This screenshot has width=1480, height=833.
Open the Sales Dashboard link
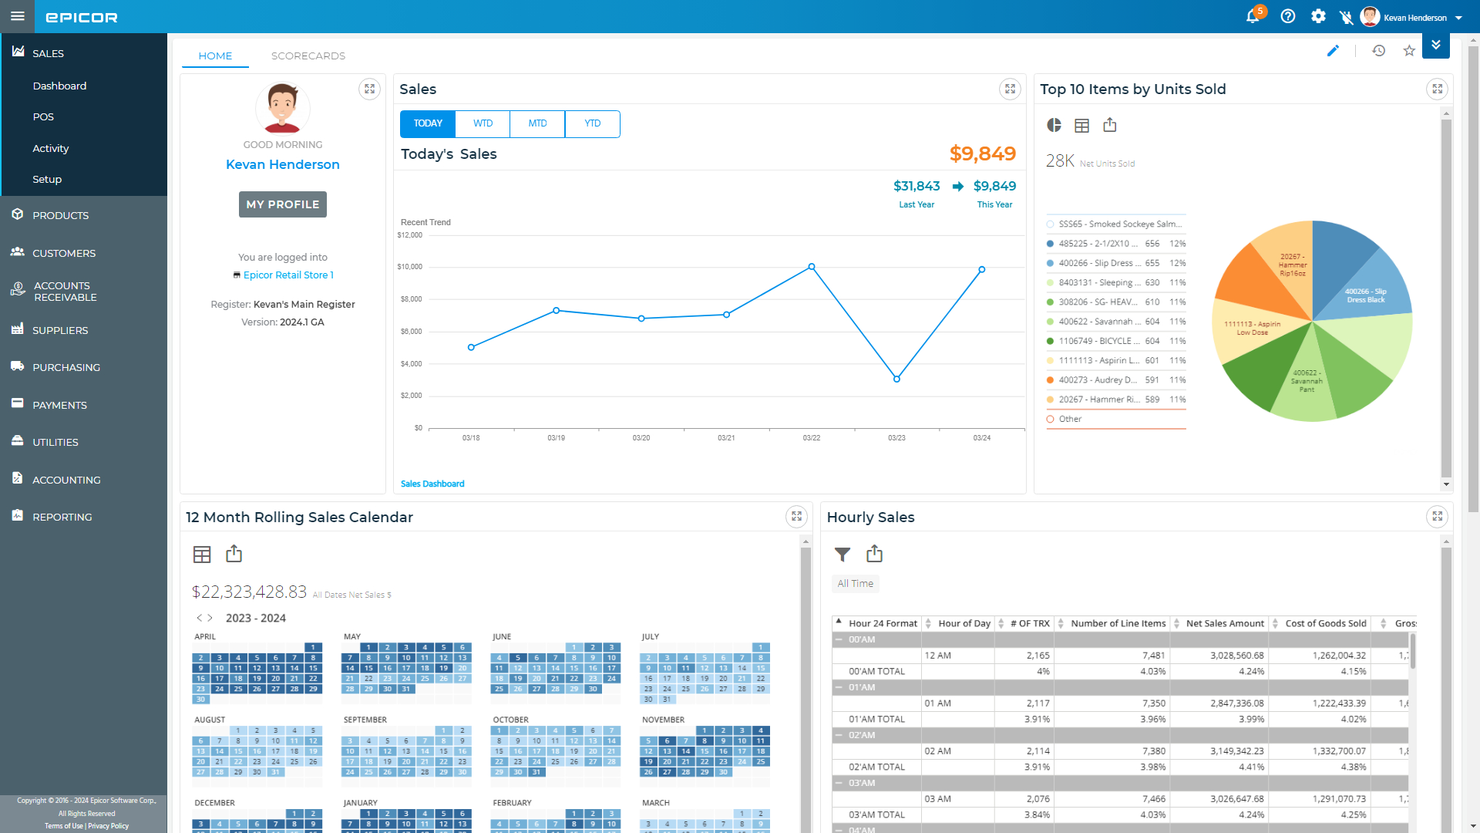[432, 483]
